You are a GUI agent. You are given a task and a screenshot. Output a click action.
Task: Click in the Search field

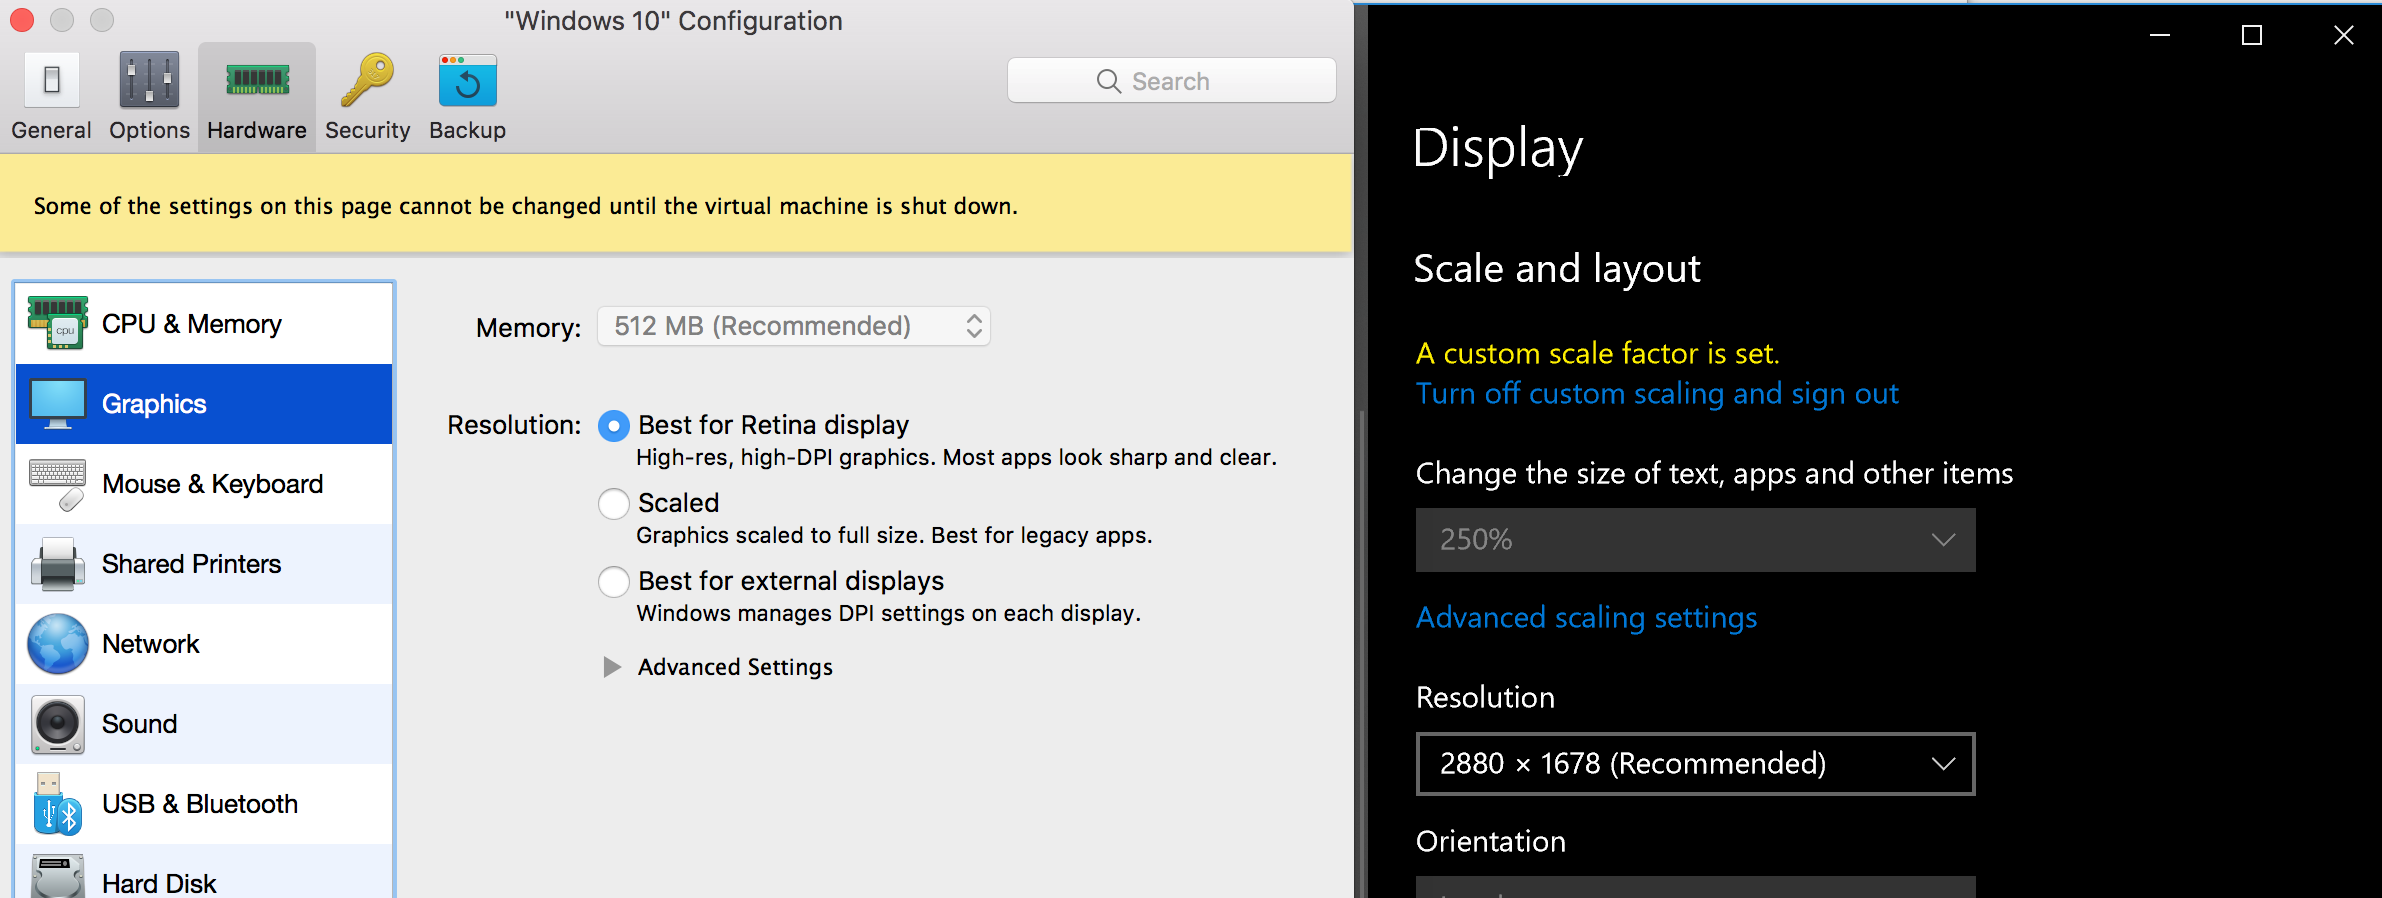1172,80
